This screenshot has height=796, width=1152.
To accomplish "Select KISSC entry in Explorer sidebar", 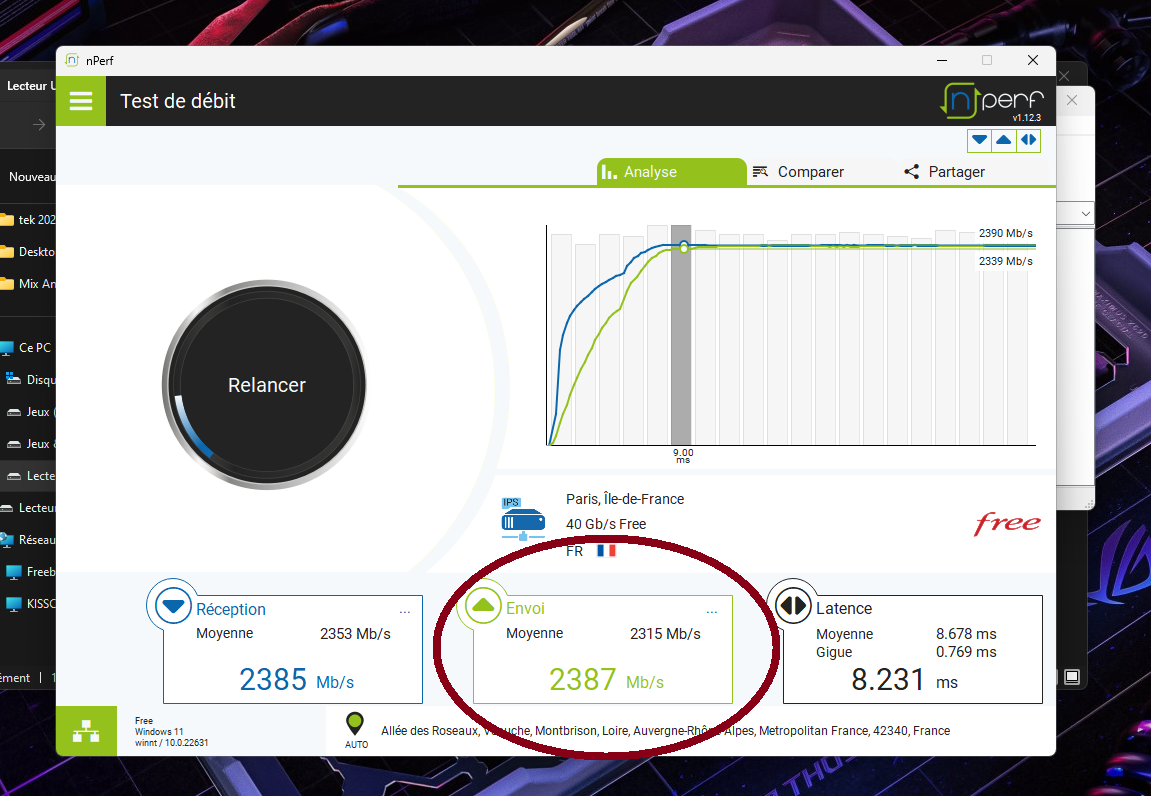I will [30, 603].
